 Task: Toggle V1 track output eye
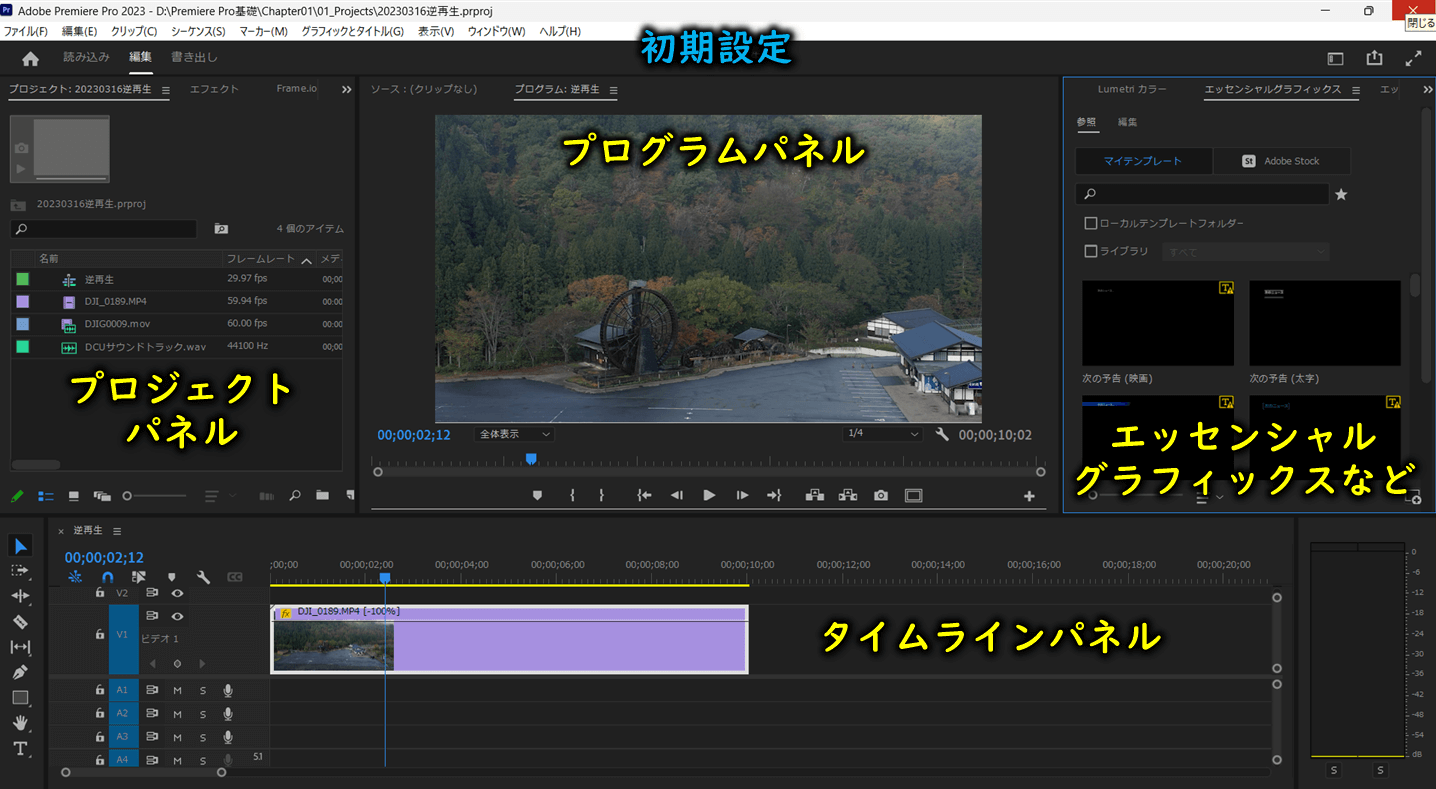click(177, 616)
